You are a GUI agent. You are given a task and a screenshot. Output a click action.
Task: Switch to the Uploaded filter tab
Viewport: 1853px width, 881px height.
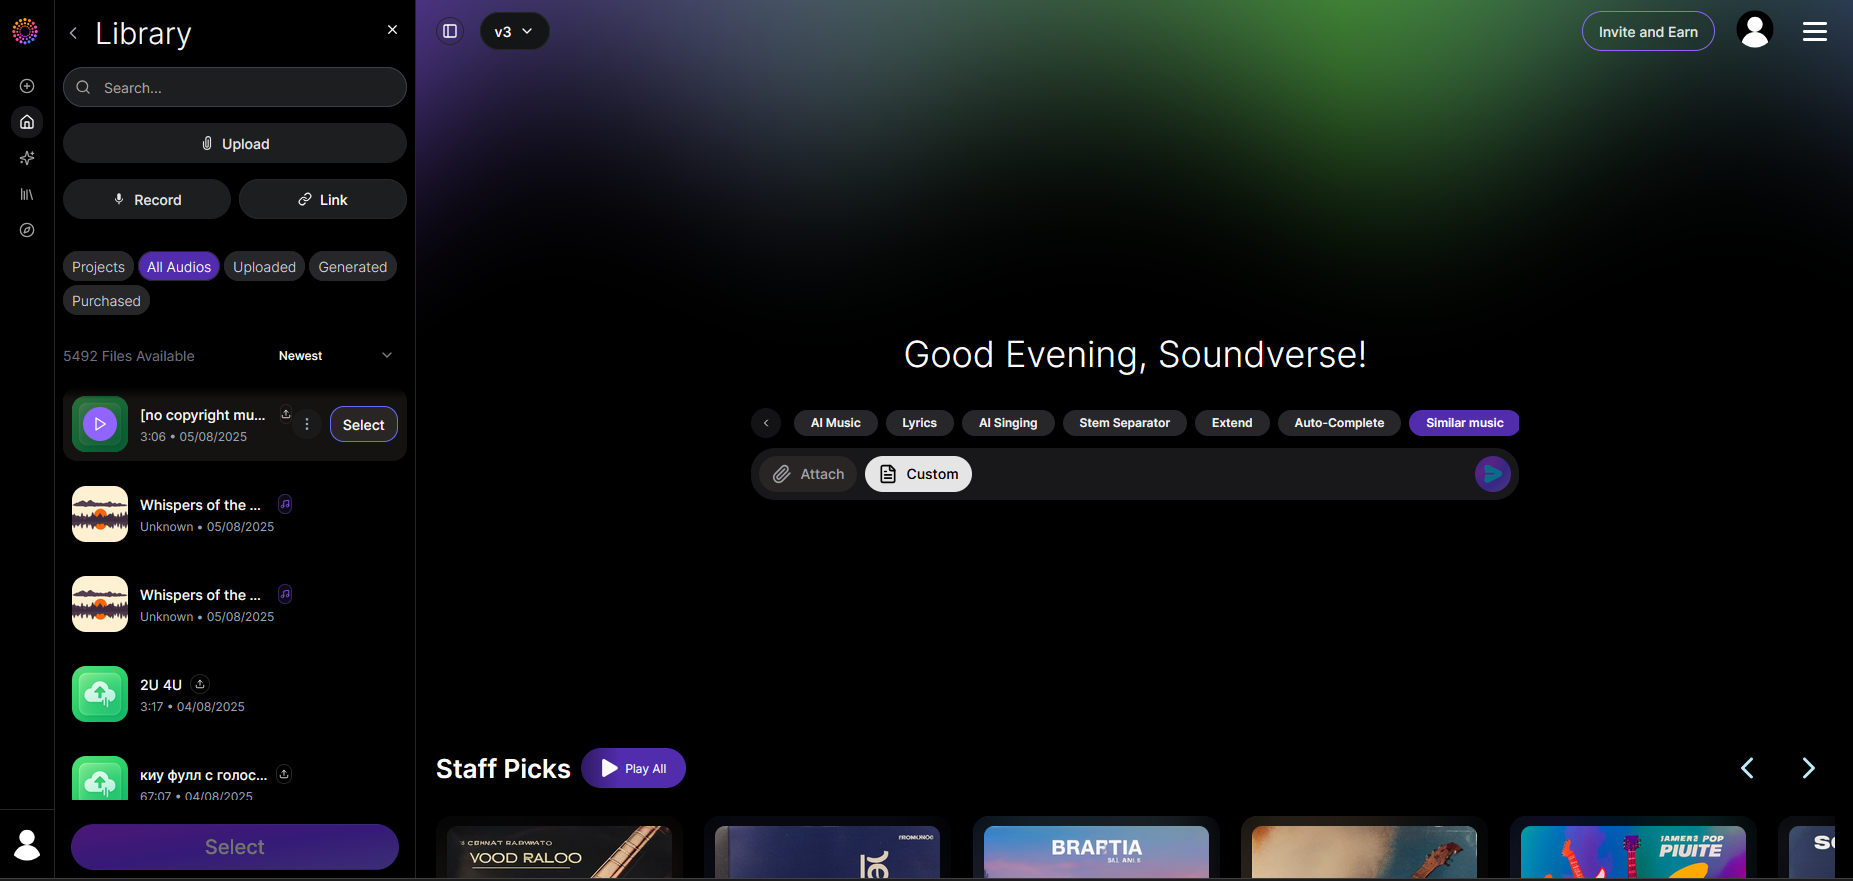[x=264, y=266]
